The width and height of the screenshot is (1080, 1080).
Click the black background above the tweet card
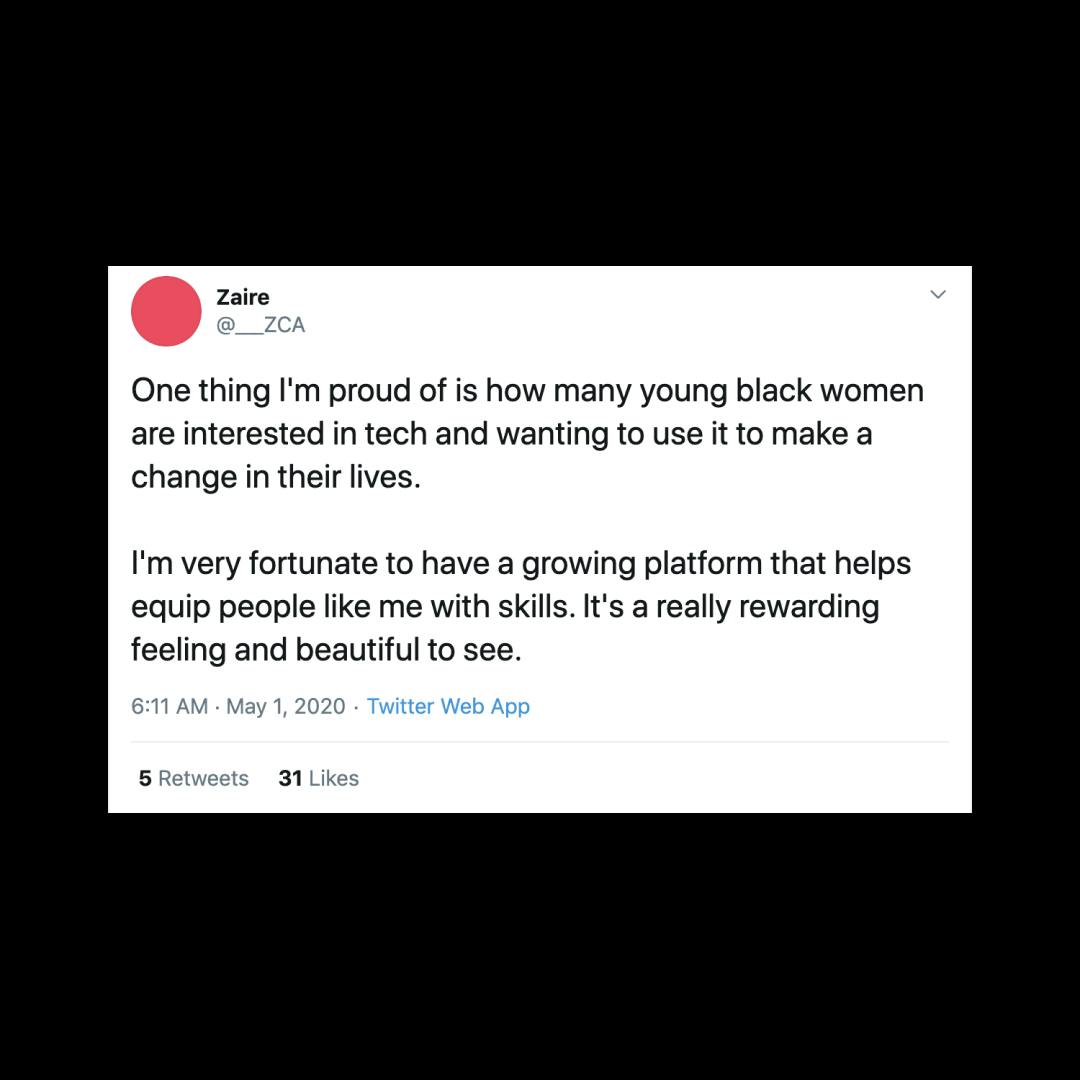(540, 133)
